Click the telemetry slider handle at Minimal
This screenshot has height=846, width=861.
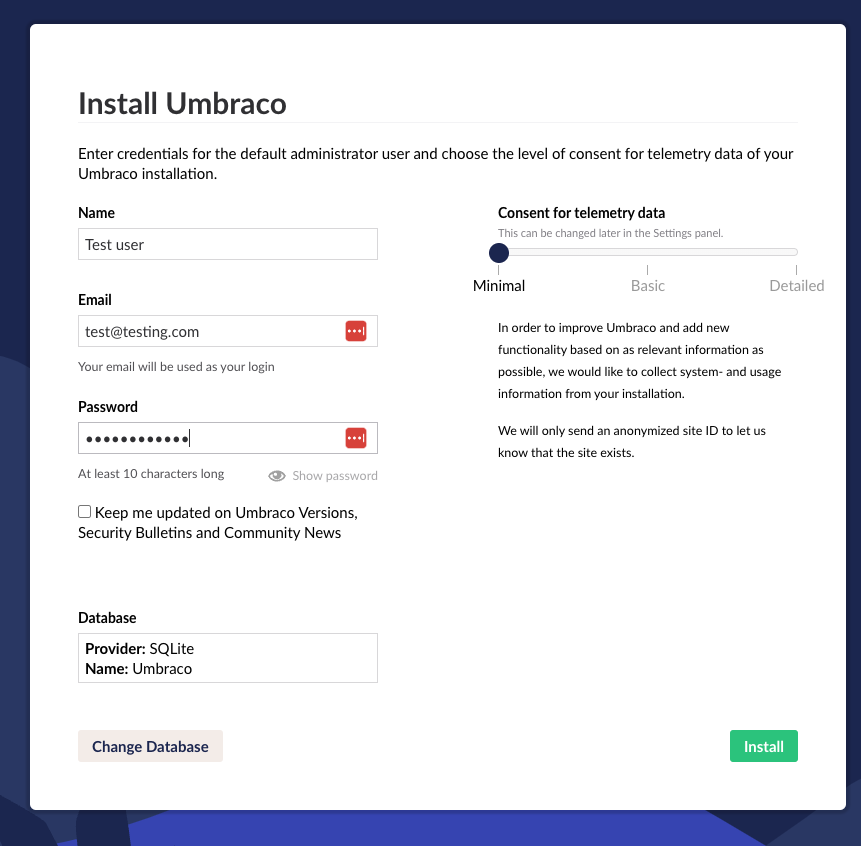coord(499,253)
